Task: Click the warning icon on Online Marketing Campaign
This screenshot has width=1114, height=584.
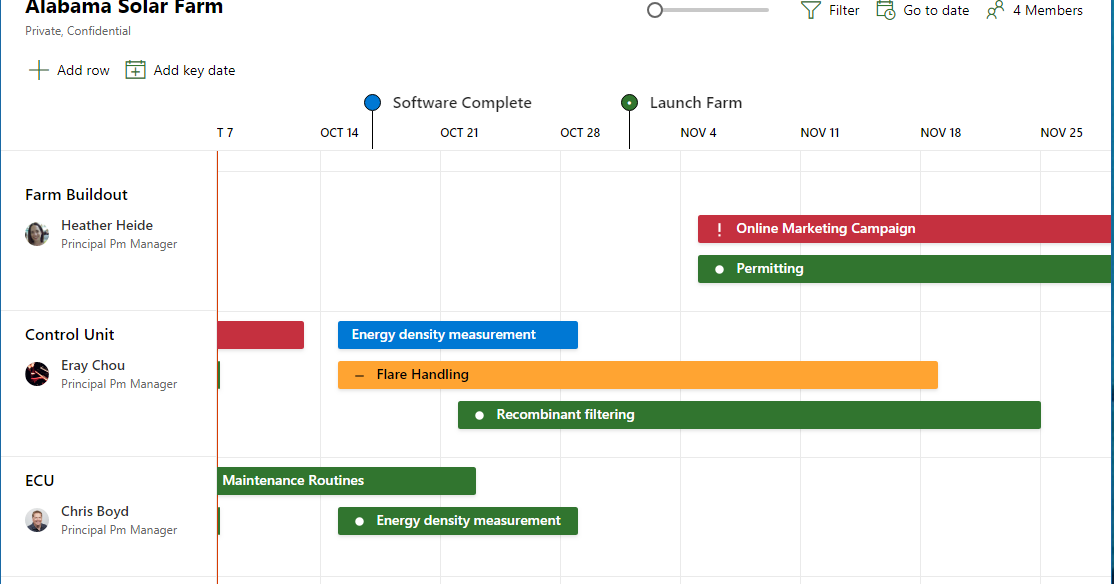Action: point(719,229)
